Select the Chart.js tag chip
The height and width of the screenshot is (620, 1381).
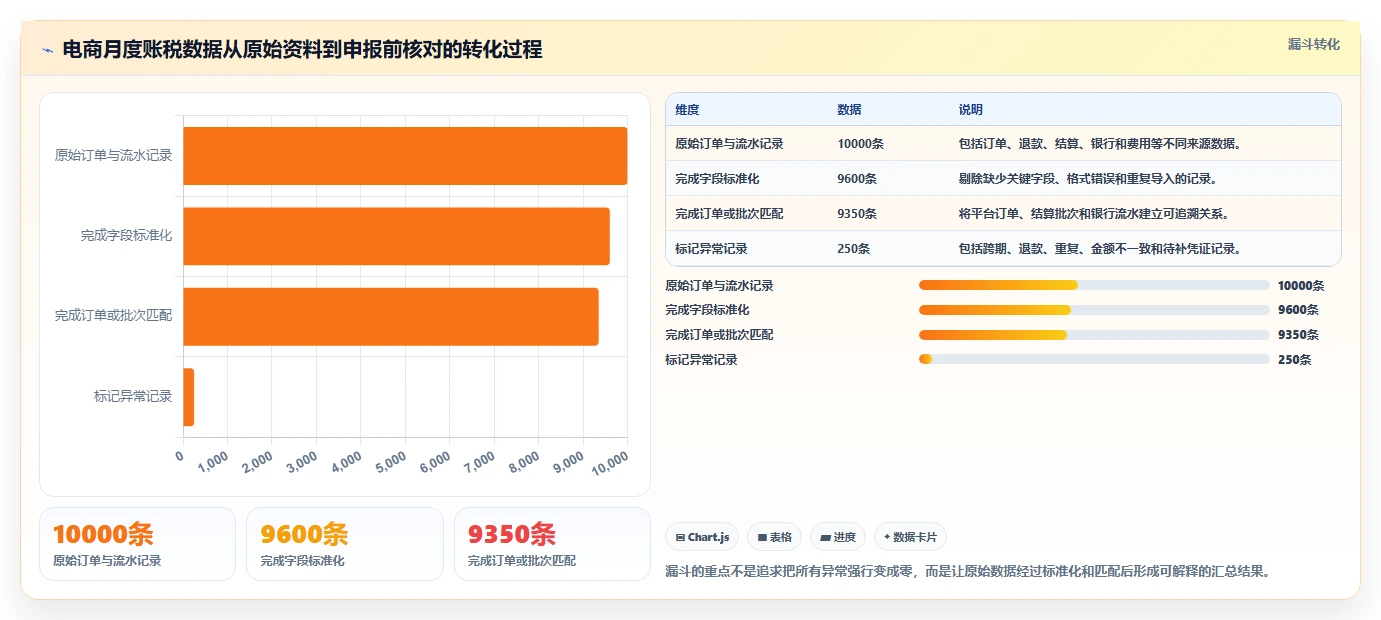click(702, 537)
